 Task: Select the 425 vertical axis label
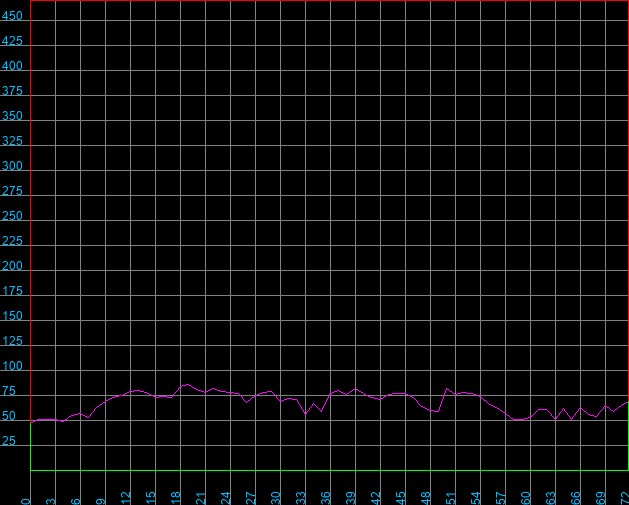coord(12,41)
